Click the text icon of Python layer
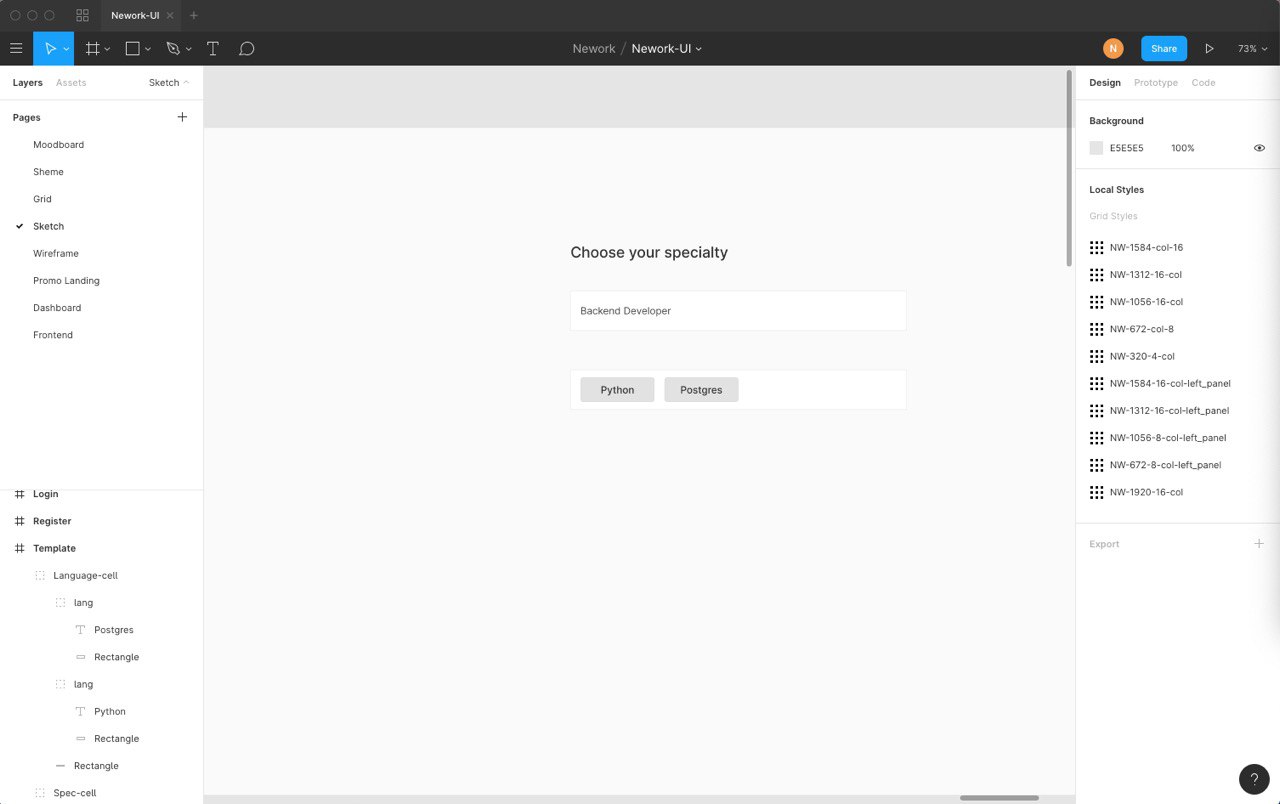Image resolution: width=1280 pixels, height=804 pixels. [x=81, y=711]
